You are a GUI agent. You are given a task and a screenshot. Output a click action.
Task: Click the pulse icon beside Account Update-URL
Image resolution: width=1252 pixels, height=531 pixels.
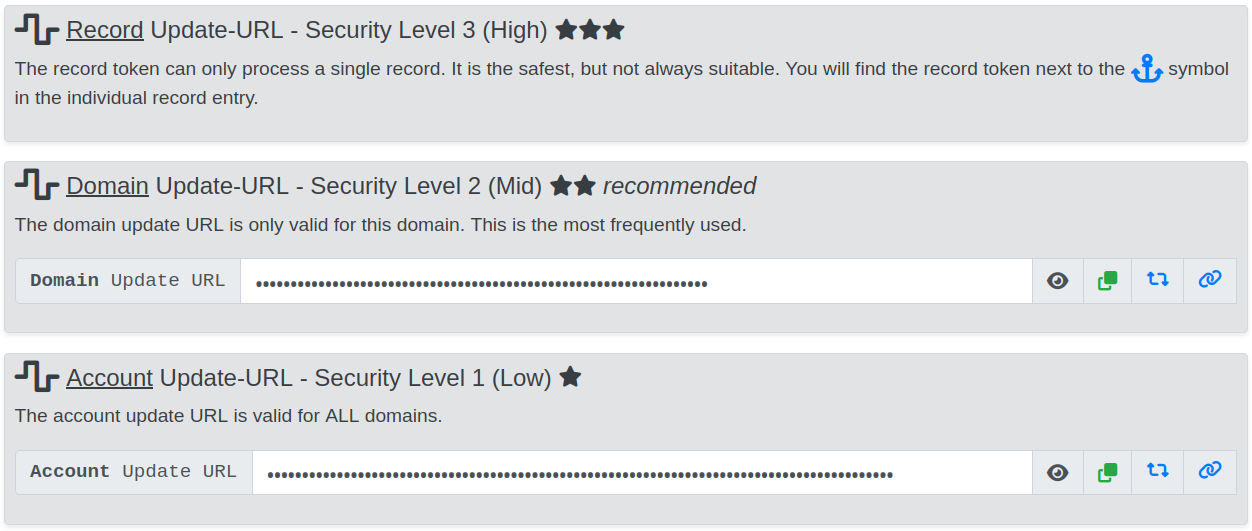[x=37, y=378]
